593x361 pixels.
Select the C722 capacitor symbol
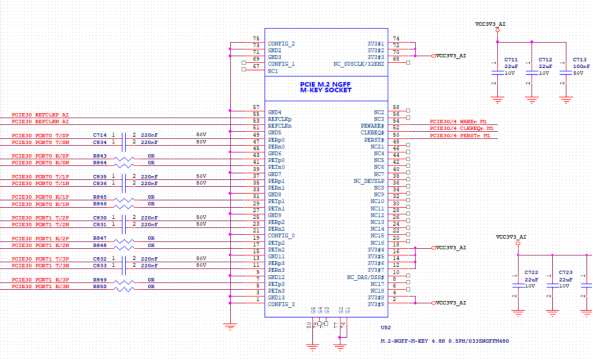(518, 286)
